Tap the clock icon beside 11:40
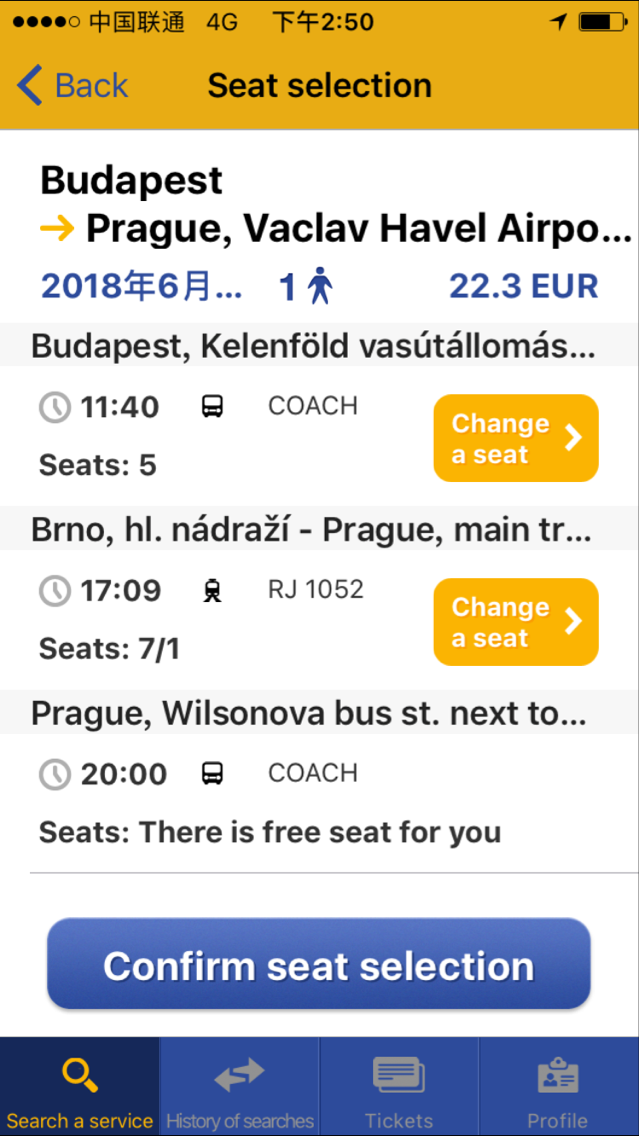 tap(55, 407)
